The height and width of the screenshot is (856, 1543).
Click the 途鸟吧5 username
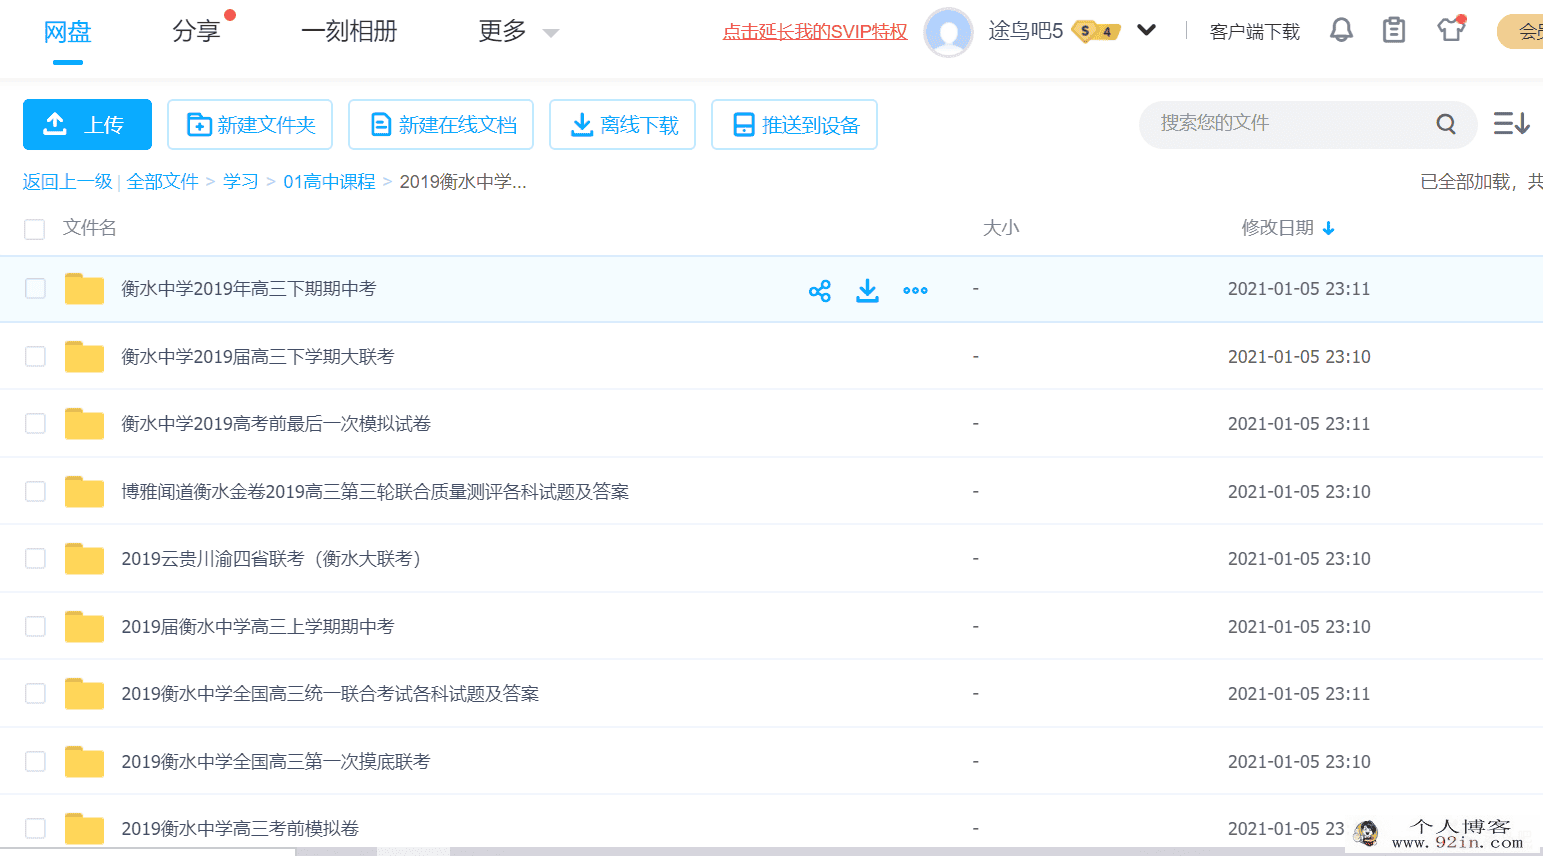(1025, 31)
